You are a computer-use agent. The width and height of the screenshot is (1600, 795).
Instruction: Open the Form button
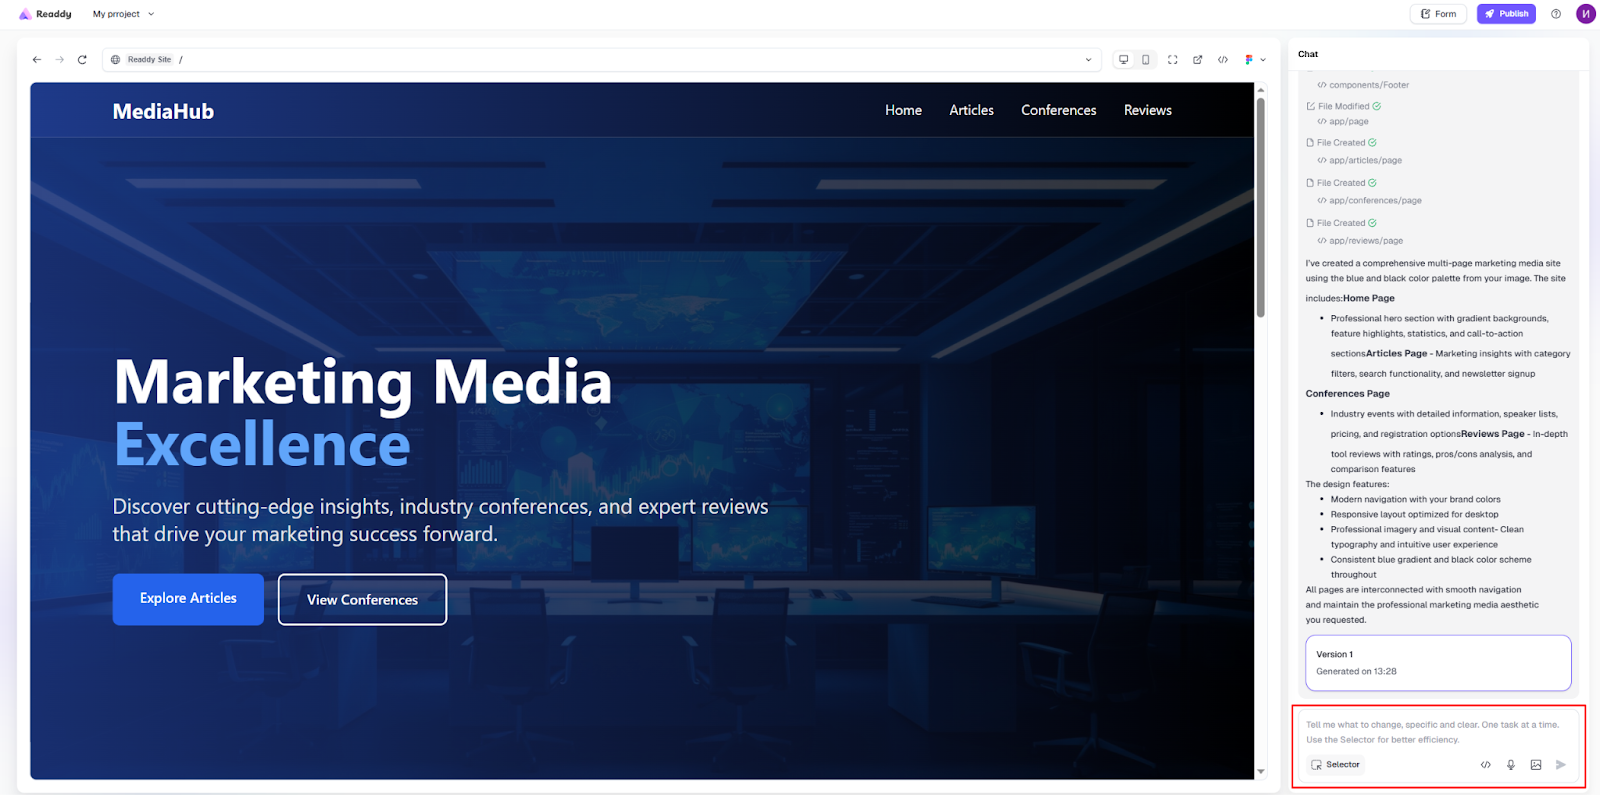coord(1439,14)
